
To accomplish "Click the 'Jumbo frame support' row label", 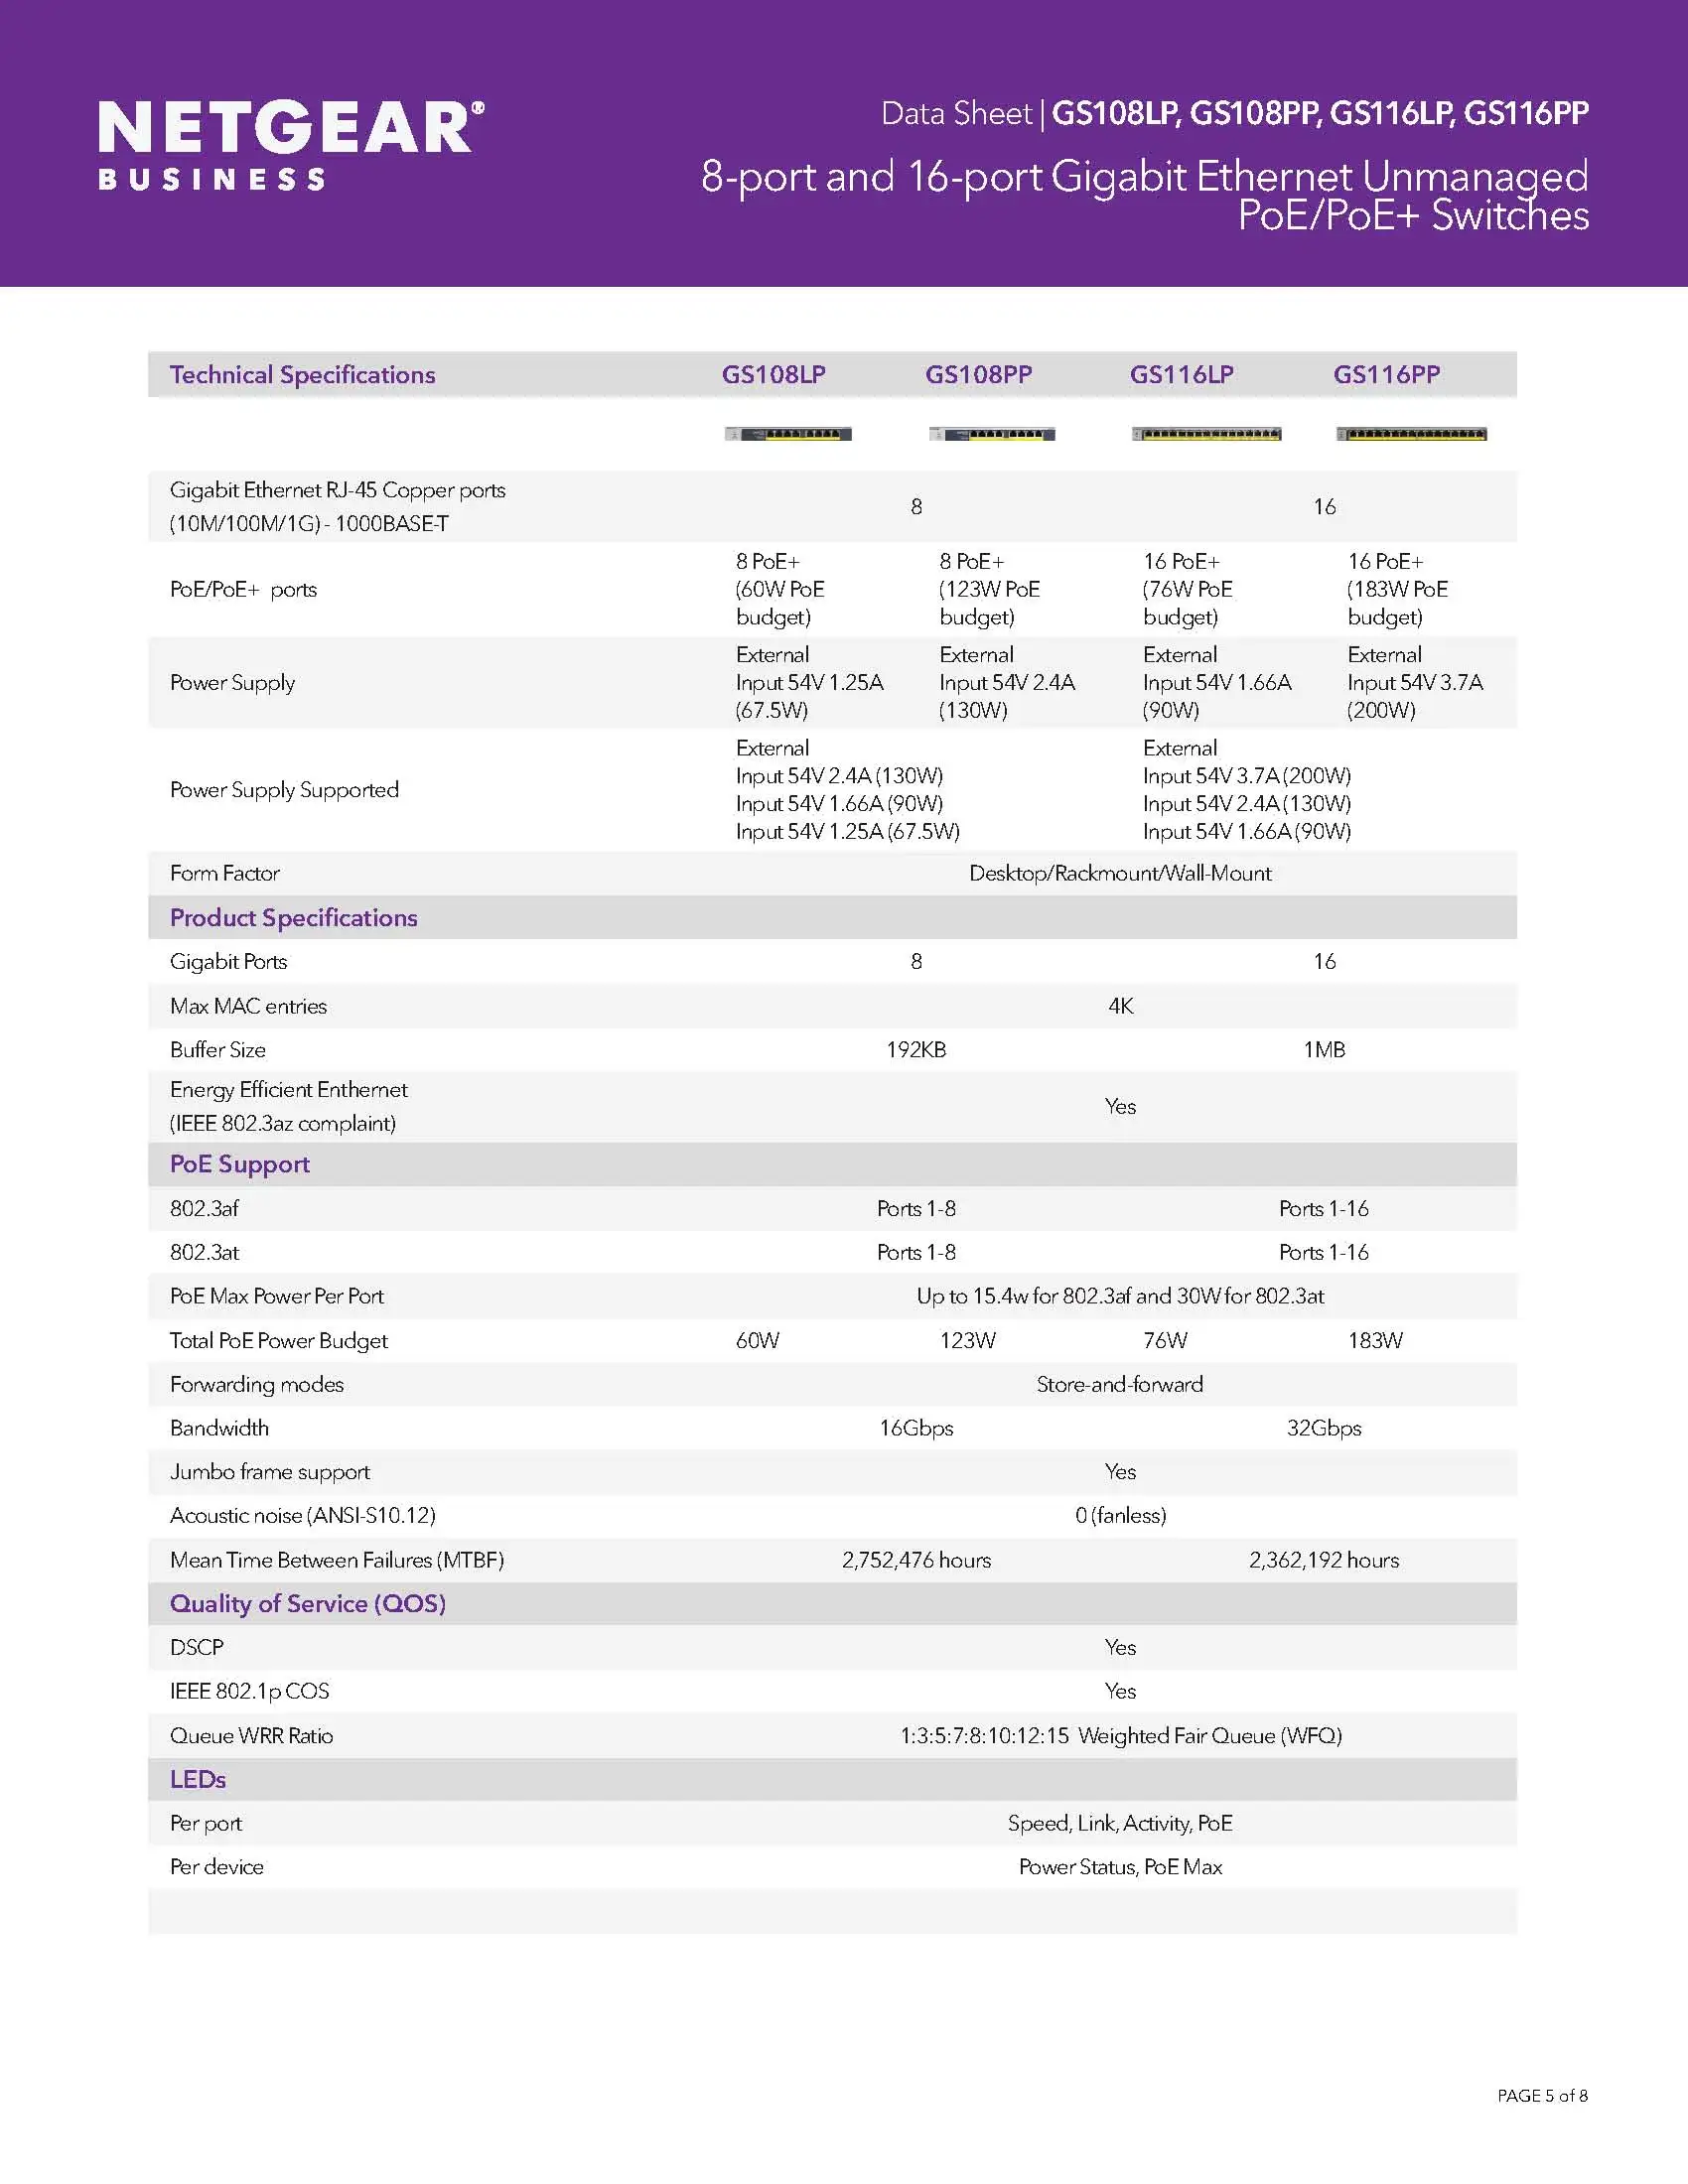I will point(270,1472).
